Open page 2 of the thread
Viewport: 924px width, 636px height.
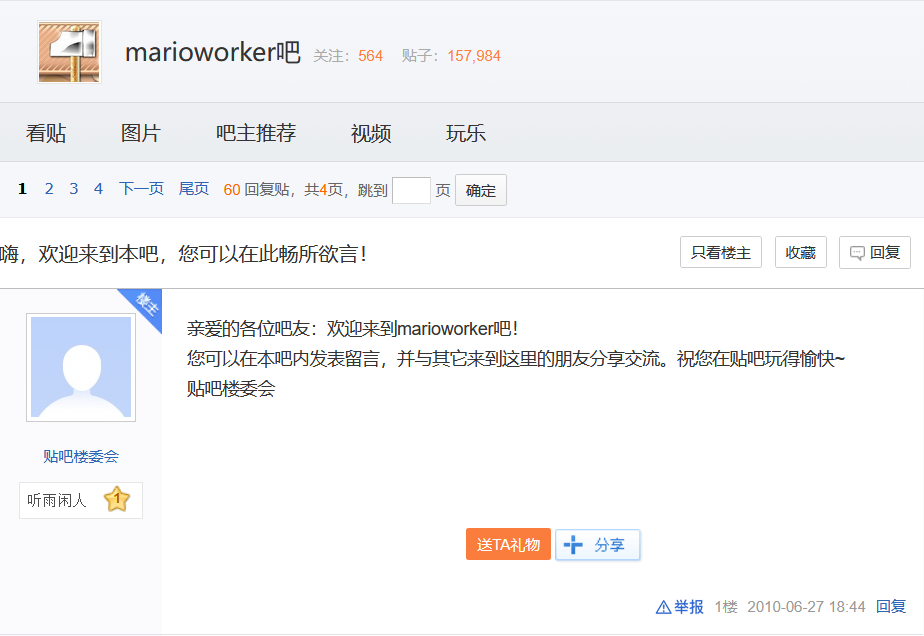pyautogui.click(x=48, y=188)
